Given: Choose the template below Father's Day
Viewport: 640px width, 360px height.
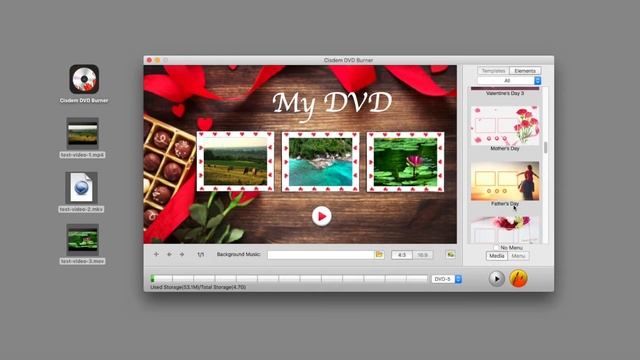Looking at the screenshot, I should 505,230.
